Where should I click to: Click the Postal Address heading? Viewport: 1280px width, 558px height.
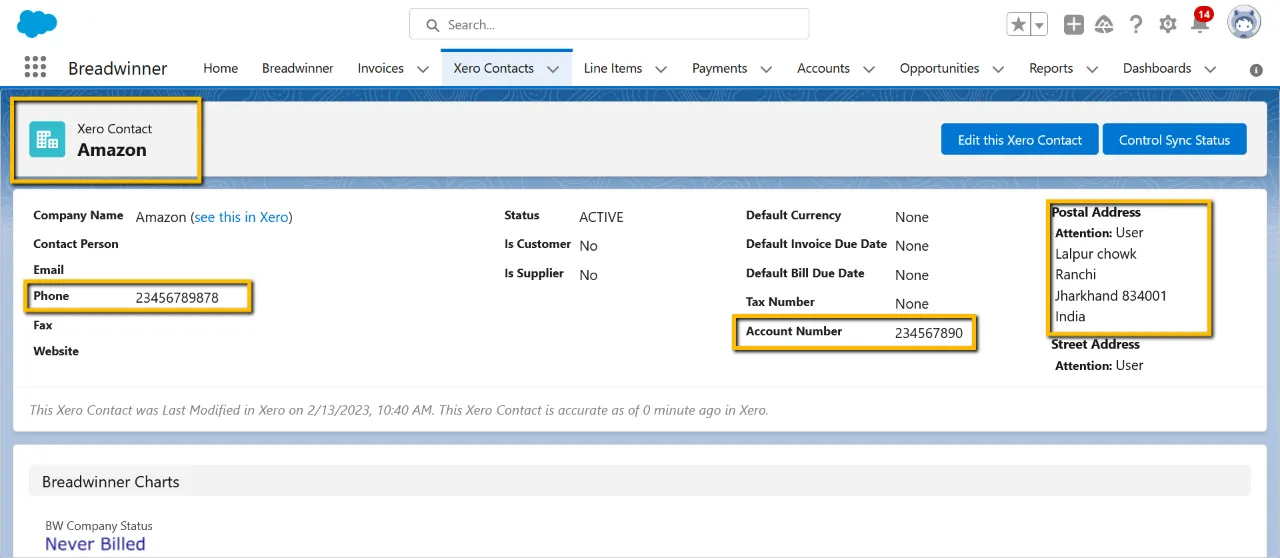coord(1096,212)
